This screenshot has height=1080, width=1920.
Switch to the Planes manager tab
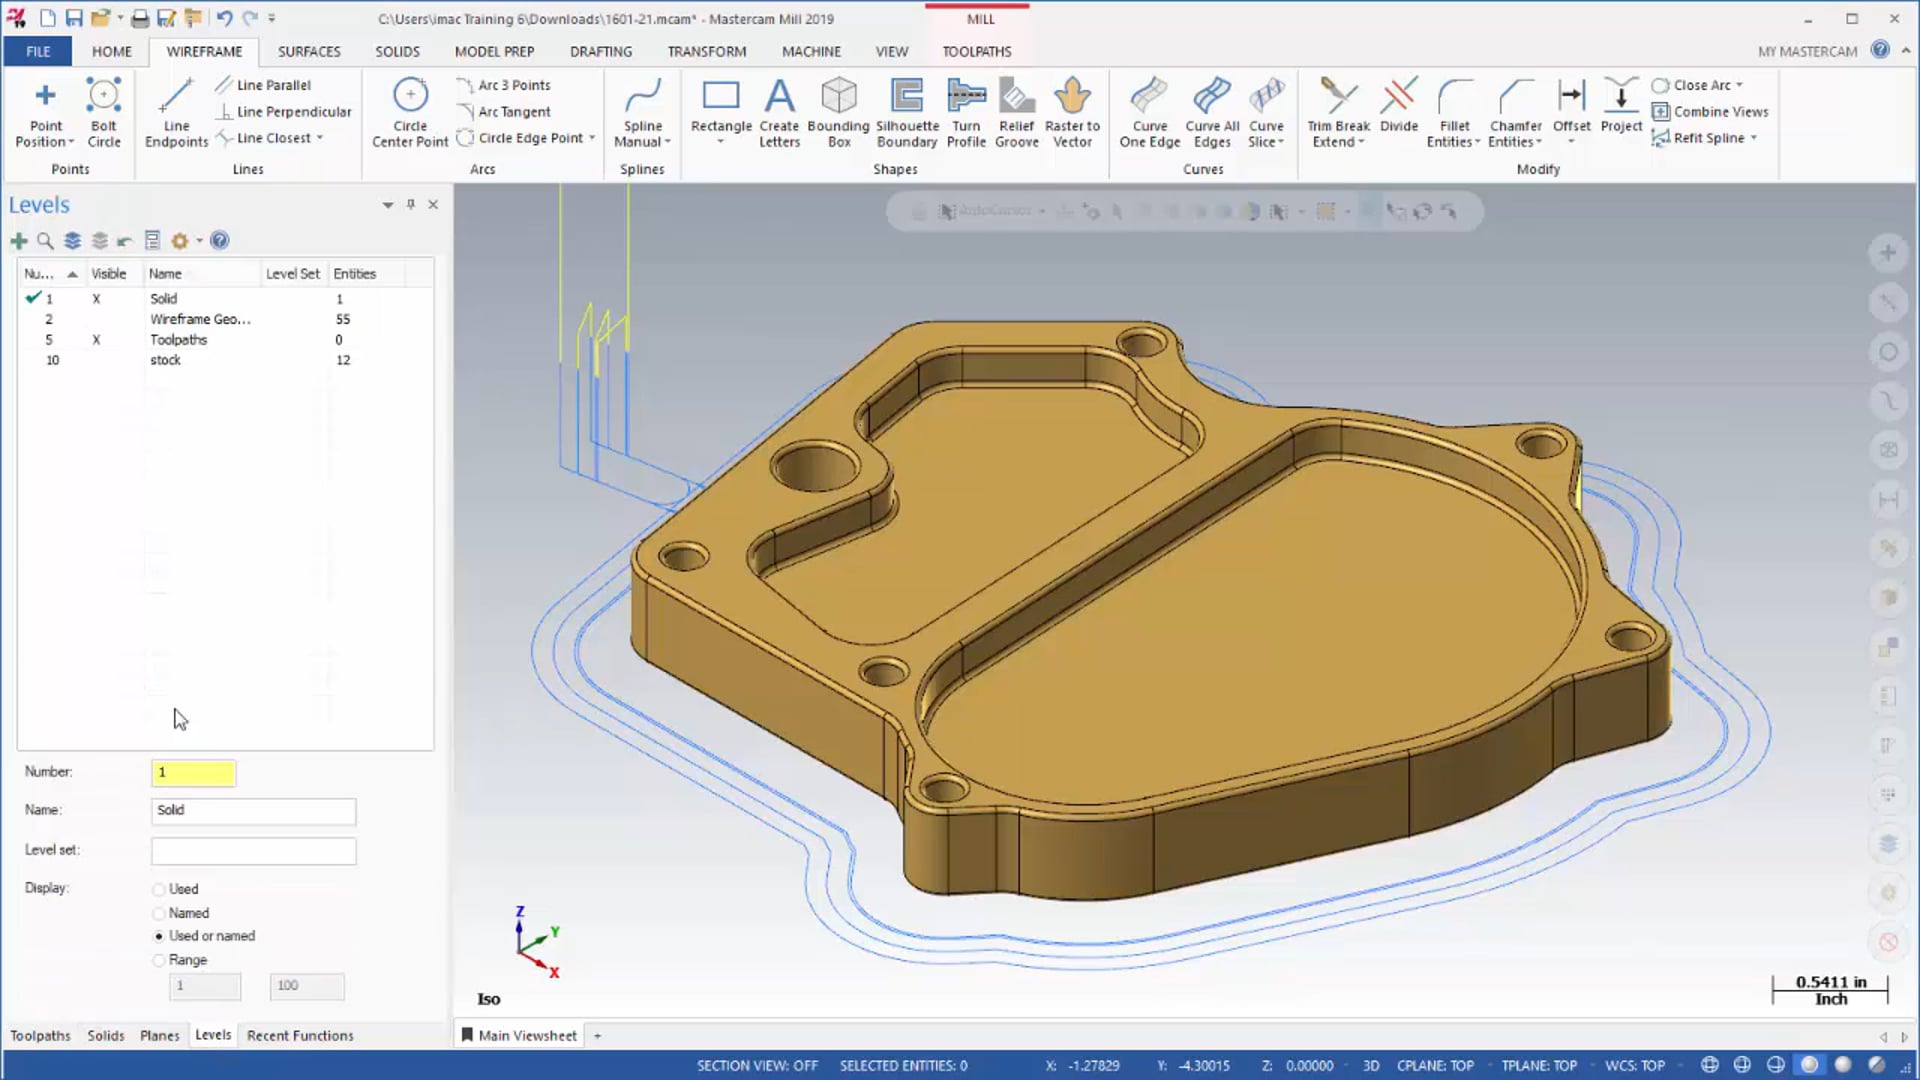click(x=160, y=1036)
